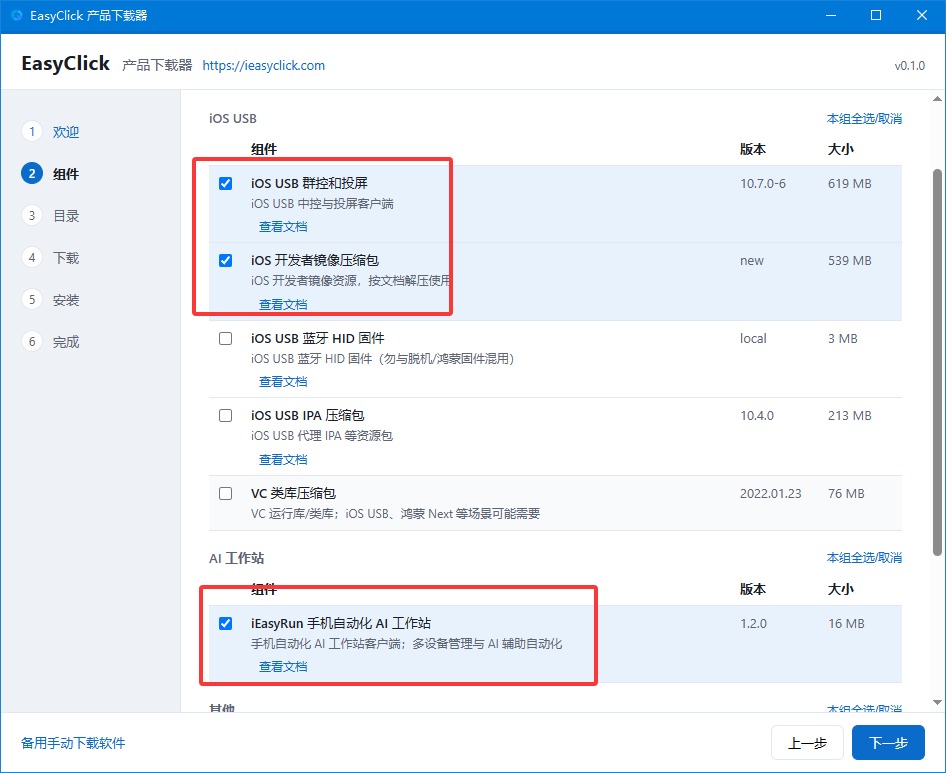Go to 下载 step in sidebar
The width and height of the screenshot is (946, 773).
tap(66, 258)
